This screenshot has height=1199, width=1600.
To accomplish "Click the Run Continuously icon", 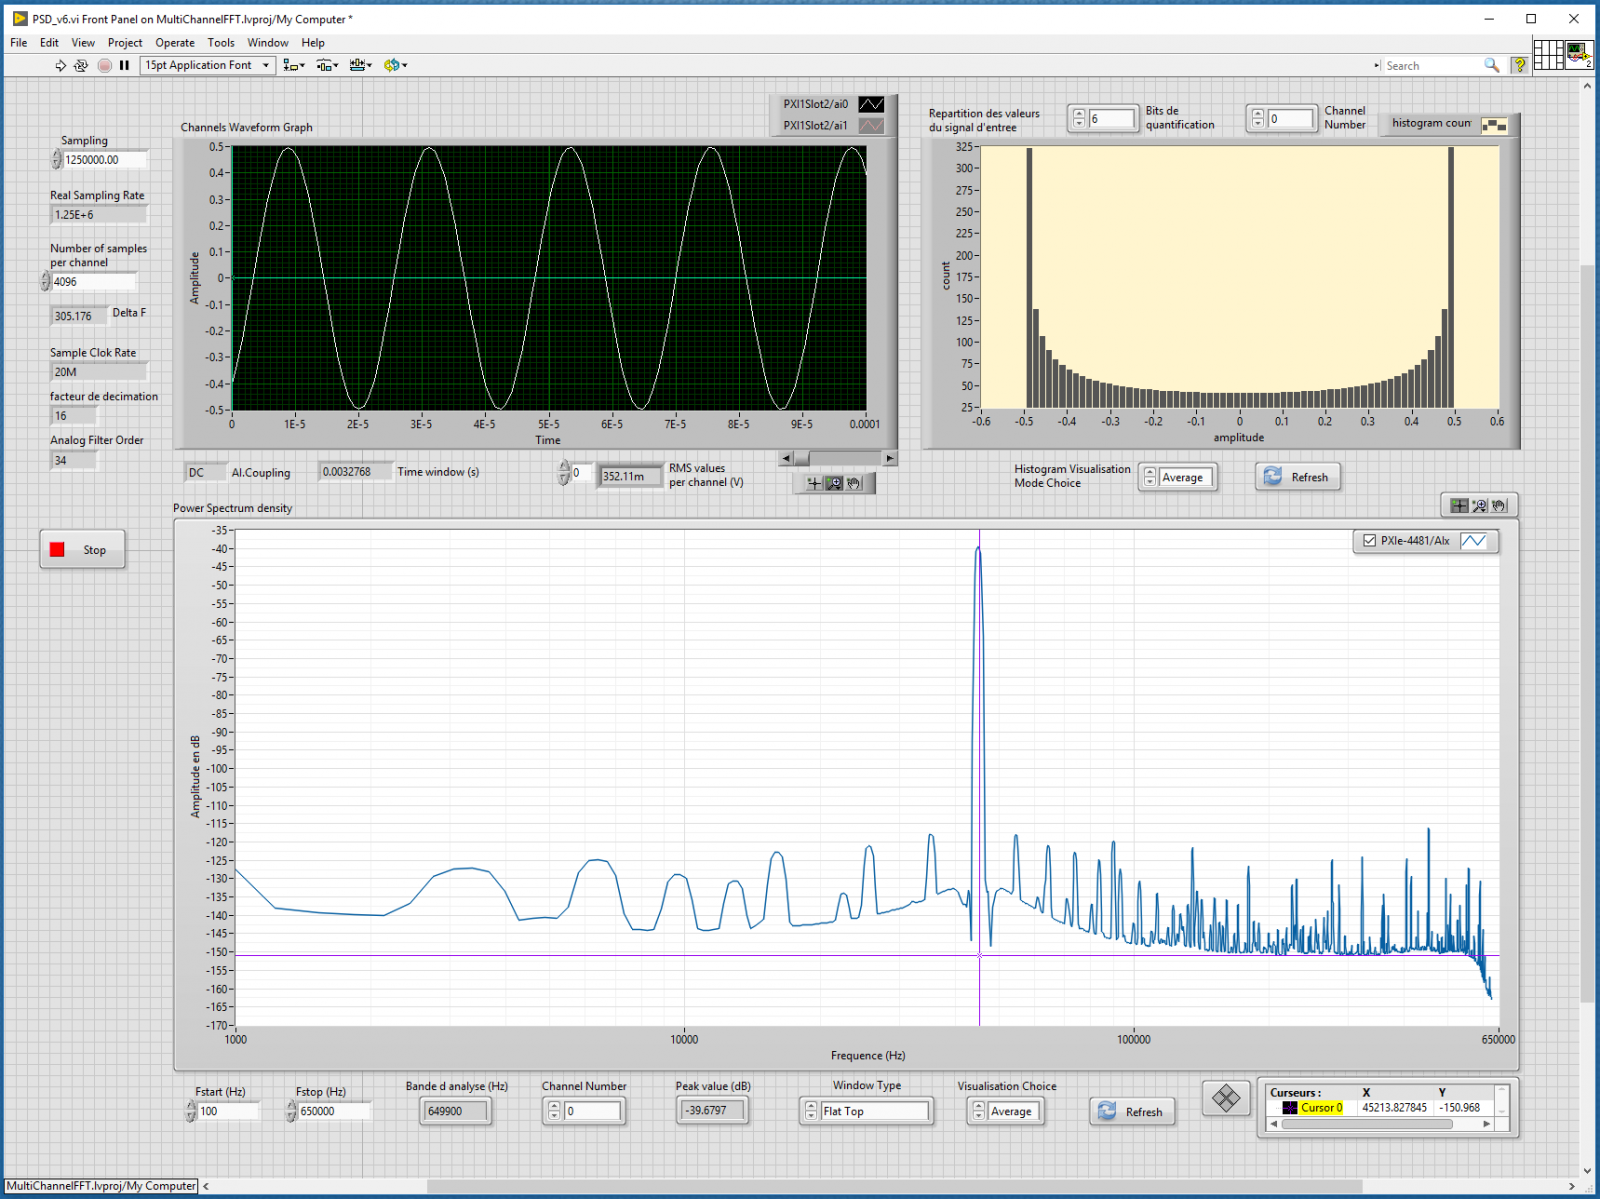I will (x=81, y=65).
